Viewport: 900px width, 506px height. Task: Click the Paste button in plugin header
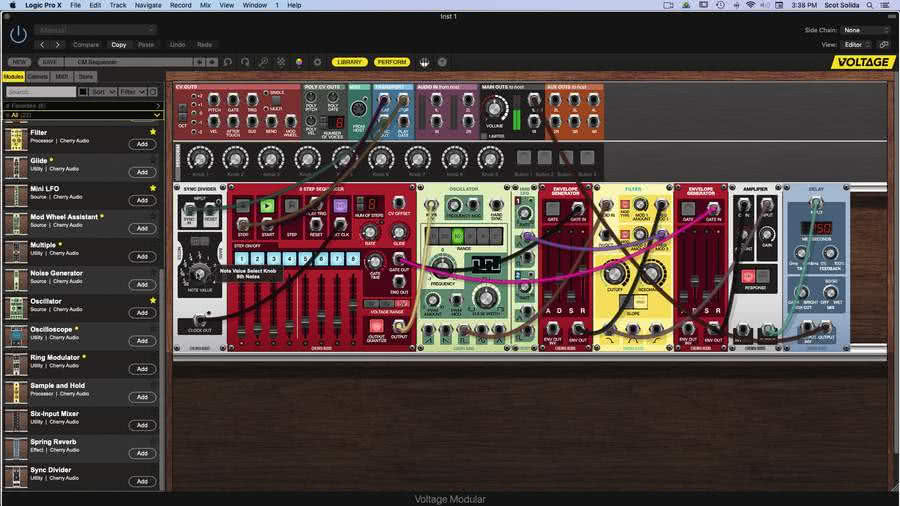click(146, 45)
